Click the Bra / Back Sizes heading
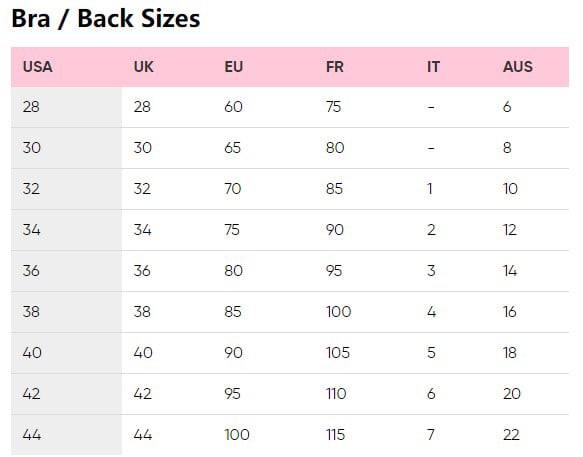583x457 pixels. (106, 19)
